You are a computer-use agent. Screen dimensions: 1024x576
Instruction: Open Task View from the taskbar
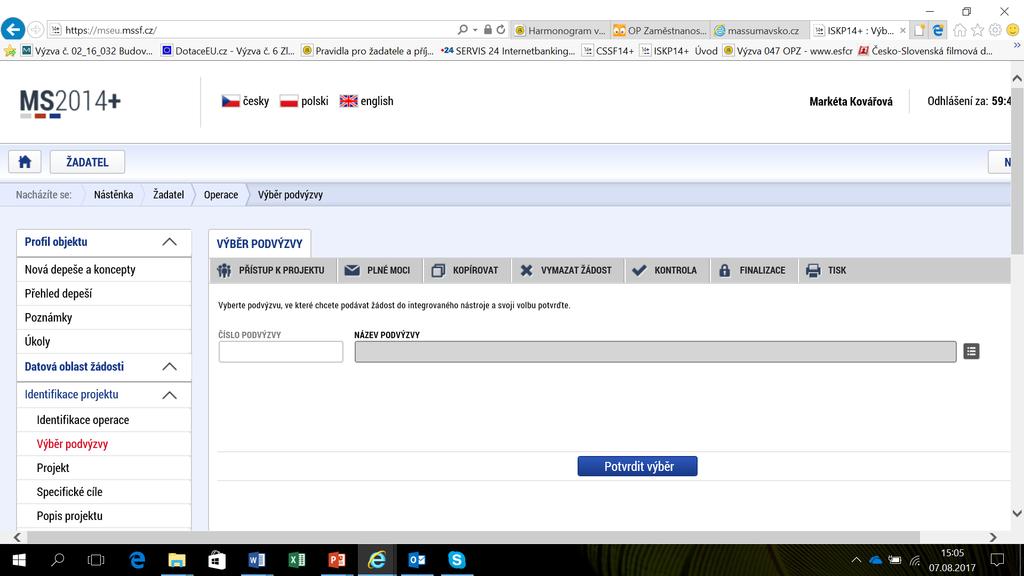[x=96, y=560]
